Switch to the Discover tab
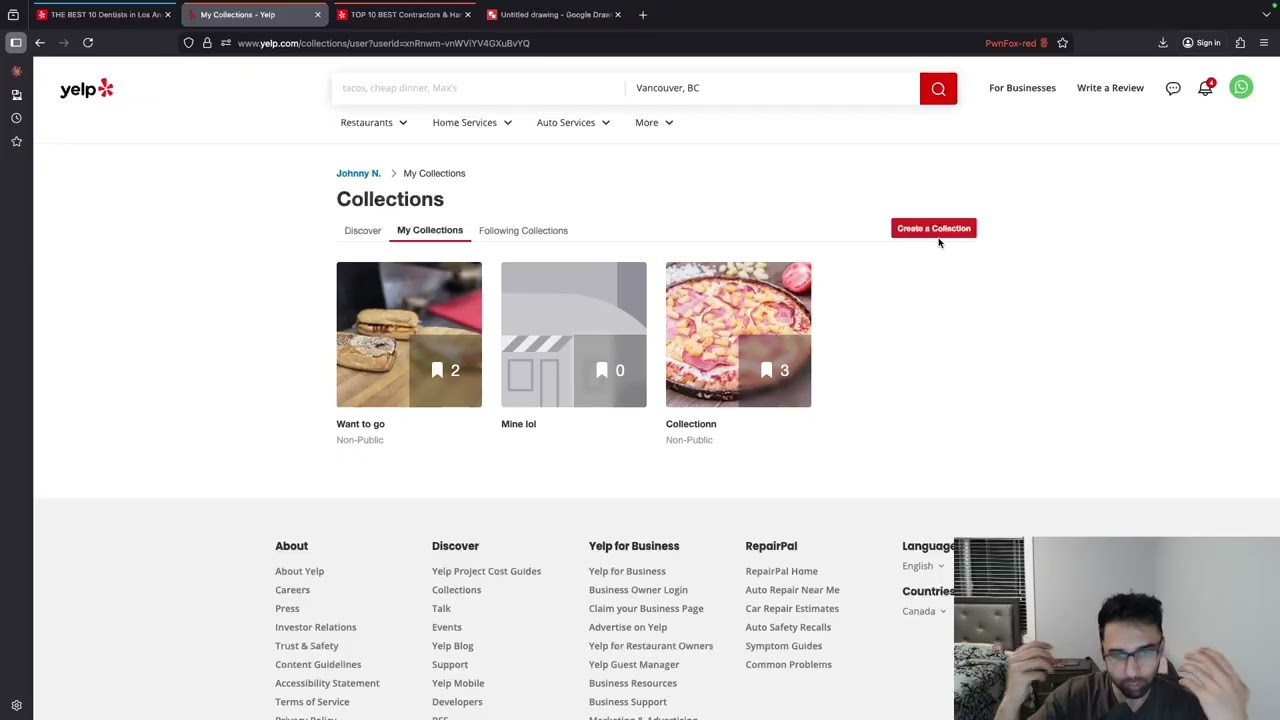 (363, 230)
